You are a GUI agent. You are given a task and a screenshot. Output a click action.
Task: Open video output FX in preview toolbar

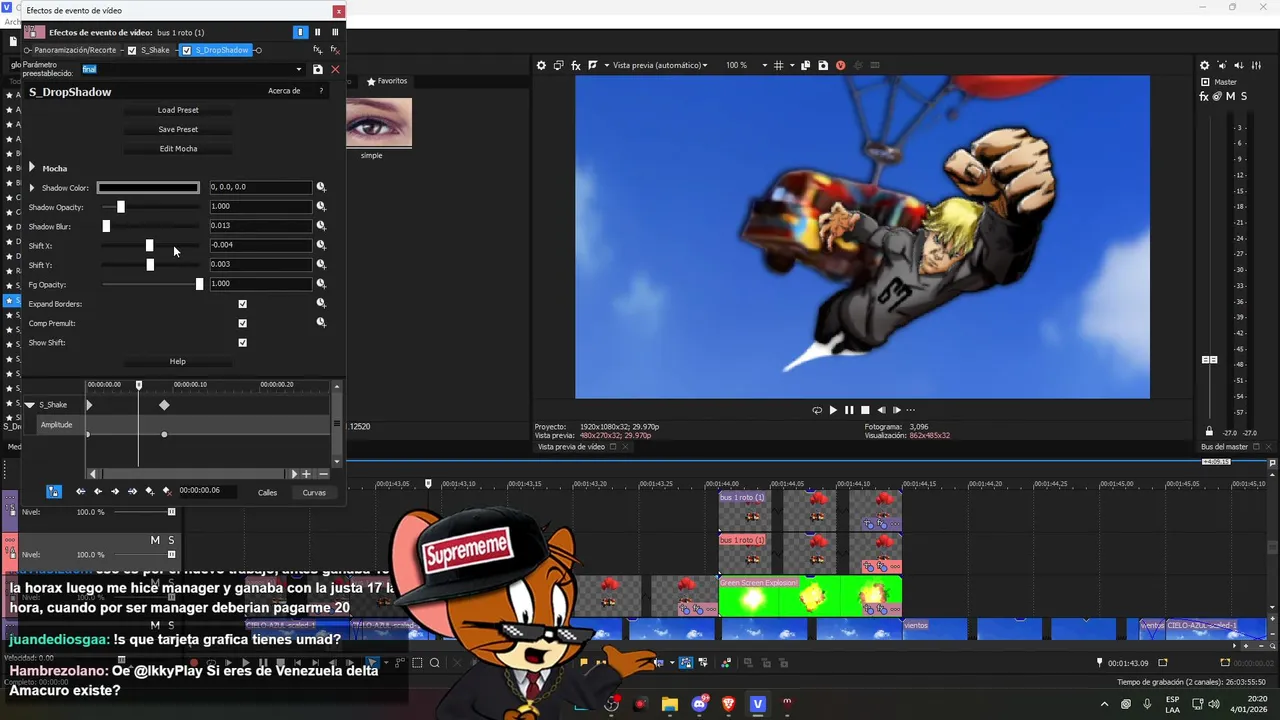click(576, 65)
